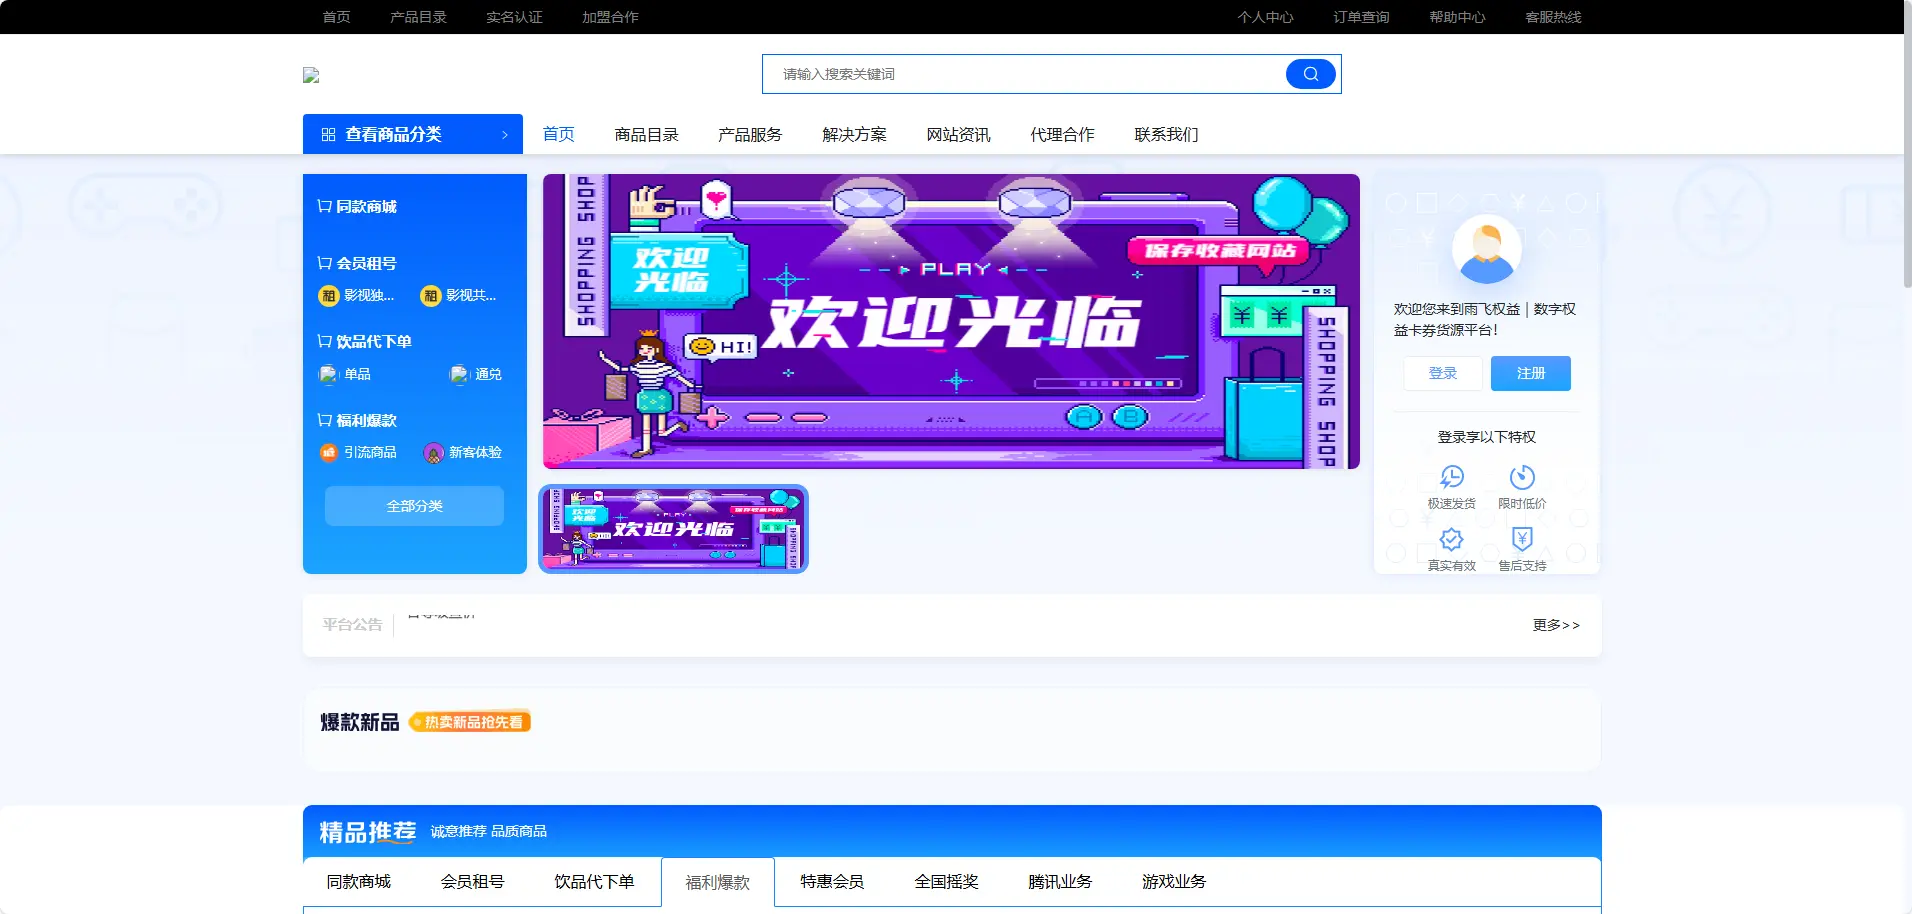Click the search keyword input field
This screenshot has width=1912, height=914.
[x=1020, y=74]
